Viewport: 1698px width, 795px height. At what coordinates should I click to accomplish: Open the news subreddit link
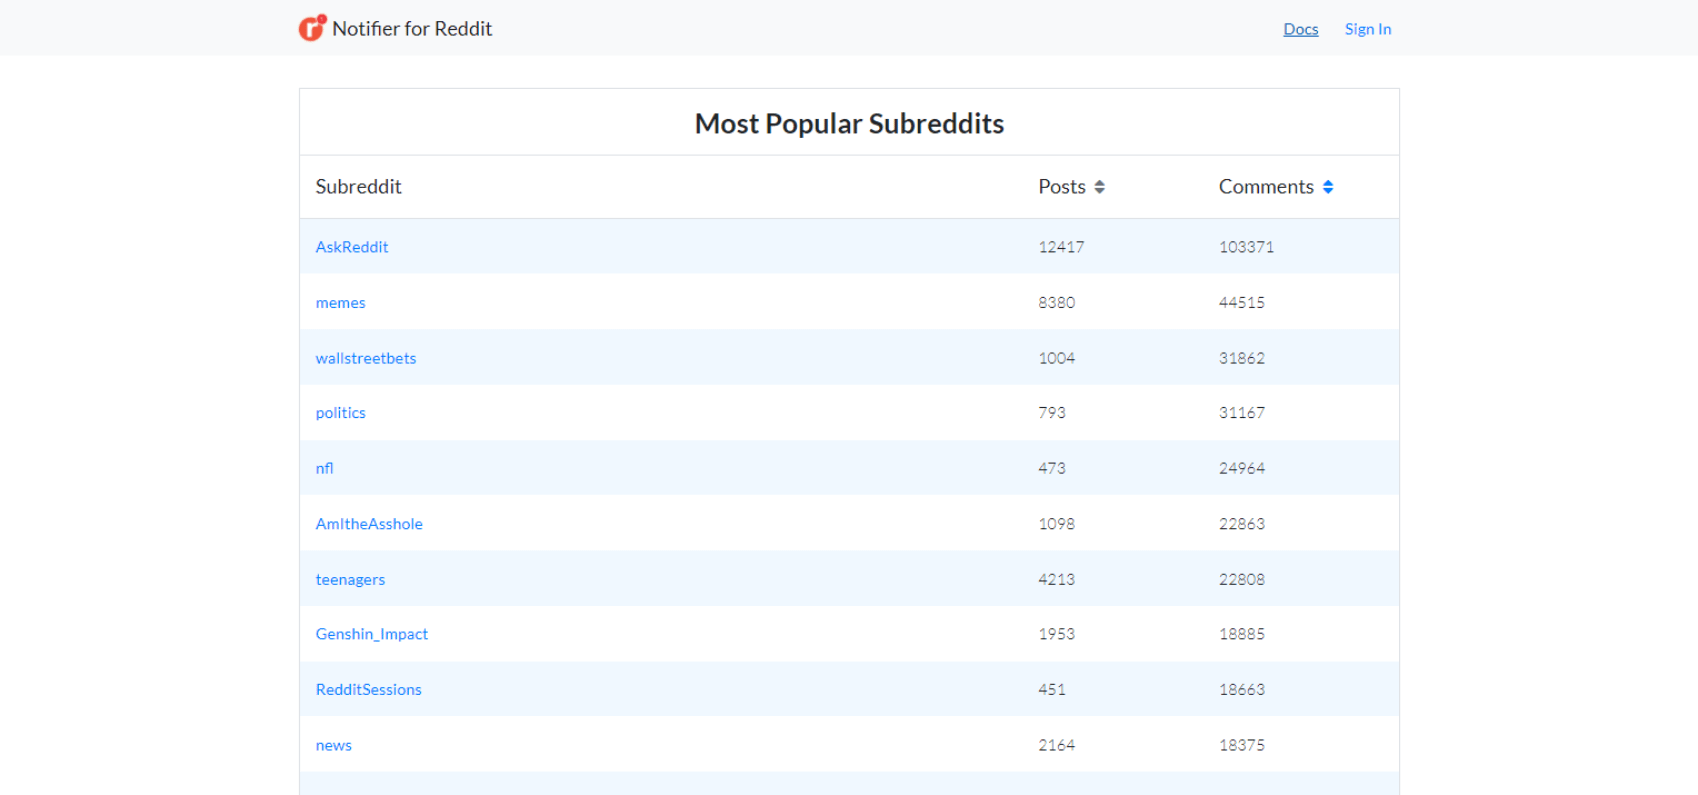tap(333, 745)
